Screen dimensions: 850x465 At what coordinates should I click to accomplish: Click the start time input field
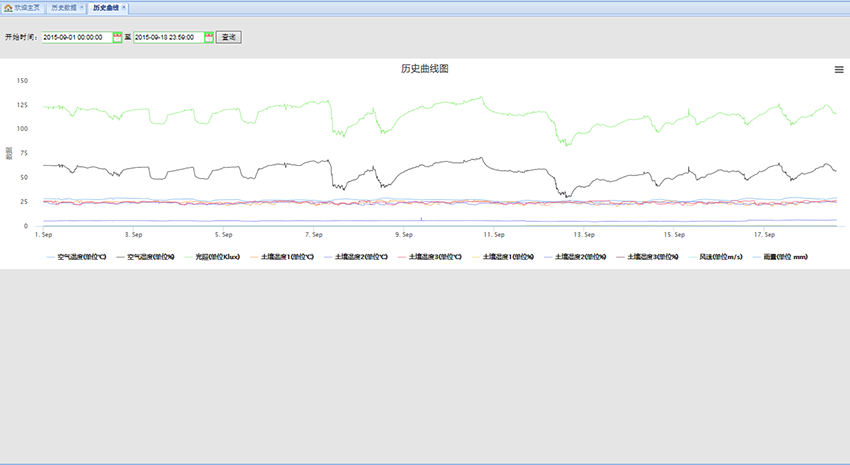coord(76,37)
